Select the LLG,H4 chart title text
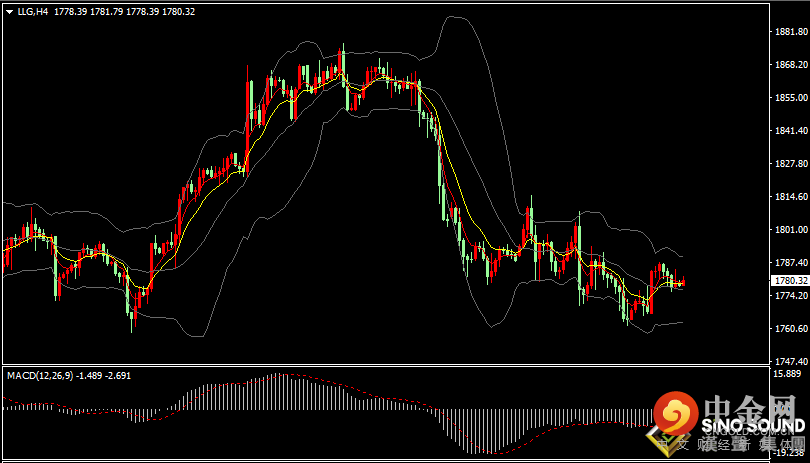The height and width of the screenshot is (463, 810). pyautogui.click(x=33, y=12)
